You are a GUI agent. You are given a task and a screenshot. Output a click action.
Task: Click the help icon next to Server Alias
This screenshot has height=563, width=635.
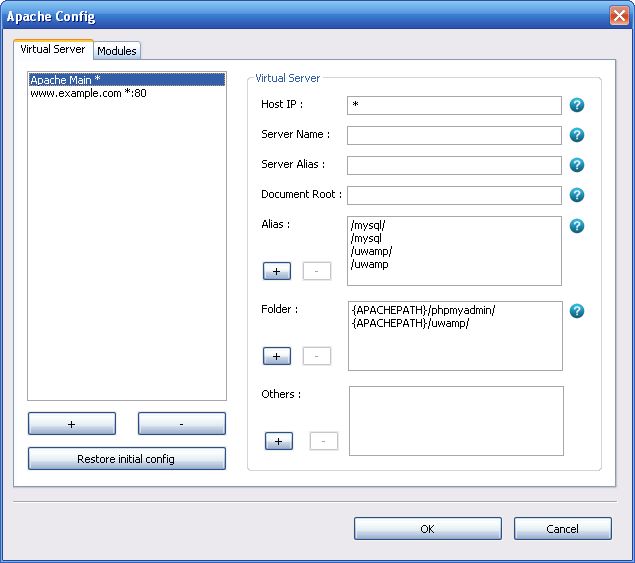(577, 165)
